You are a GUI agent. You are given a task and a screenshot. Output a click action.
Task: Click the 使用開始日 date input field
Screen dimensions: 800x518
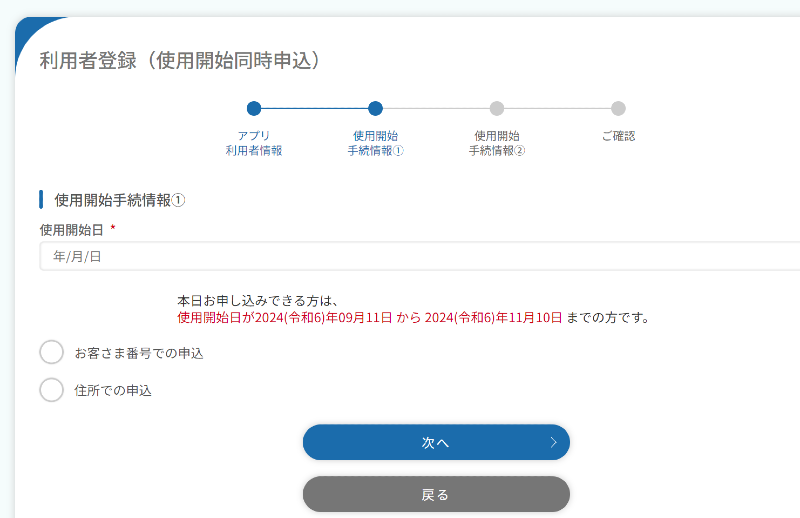tap(419, 256)
